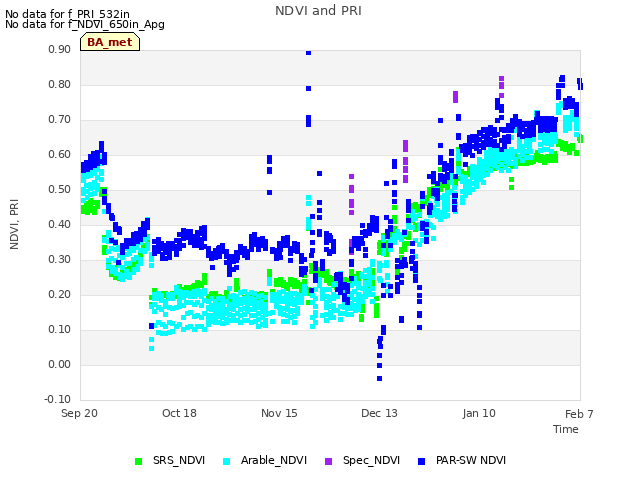The height and width of the screenshot is (480, 640).
Task: Click the Feb 7 x-axis tick label
Action: (579, 414)
